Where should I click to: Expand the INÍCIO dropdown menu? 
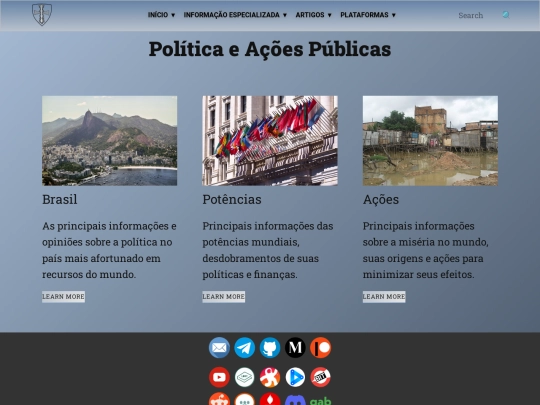click(x=162, y=15)
